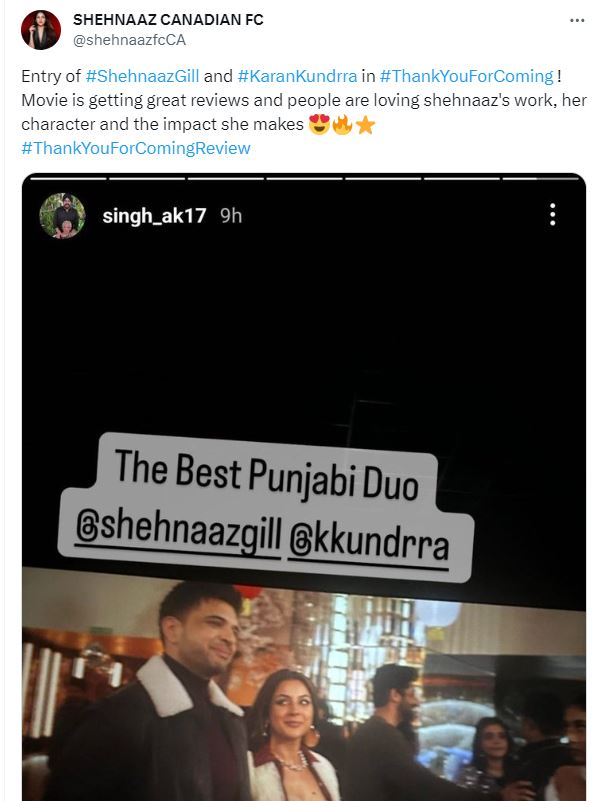Click the singh_ak17 story profile picture
The image size is (597, 801).
point(62,216)
